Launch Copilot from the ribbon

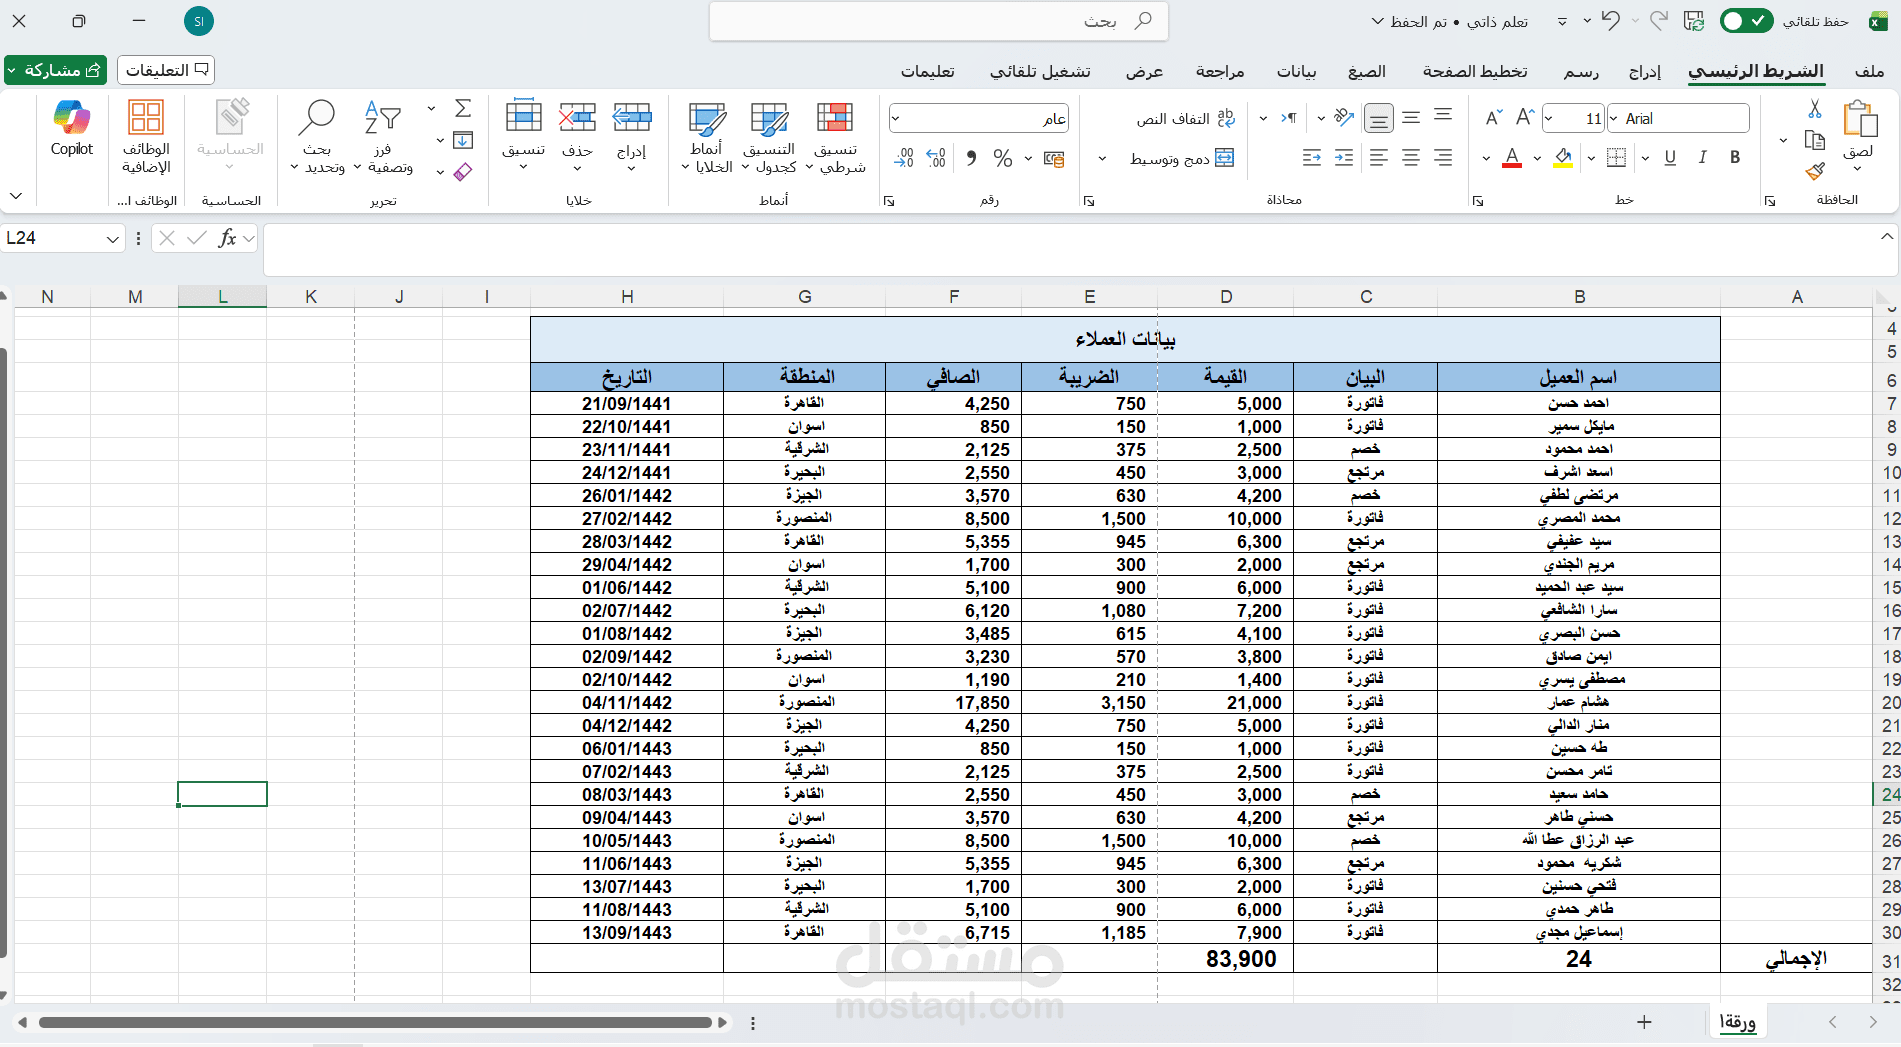tap(72, 130)
